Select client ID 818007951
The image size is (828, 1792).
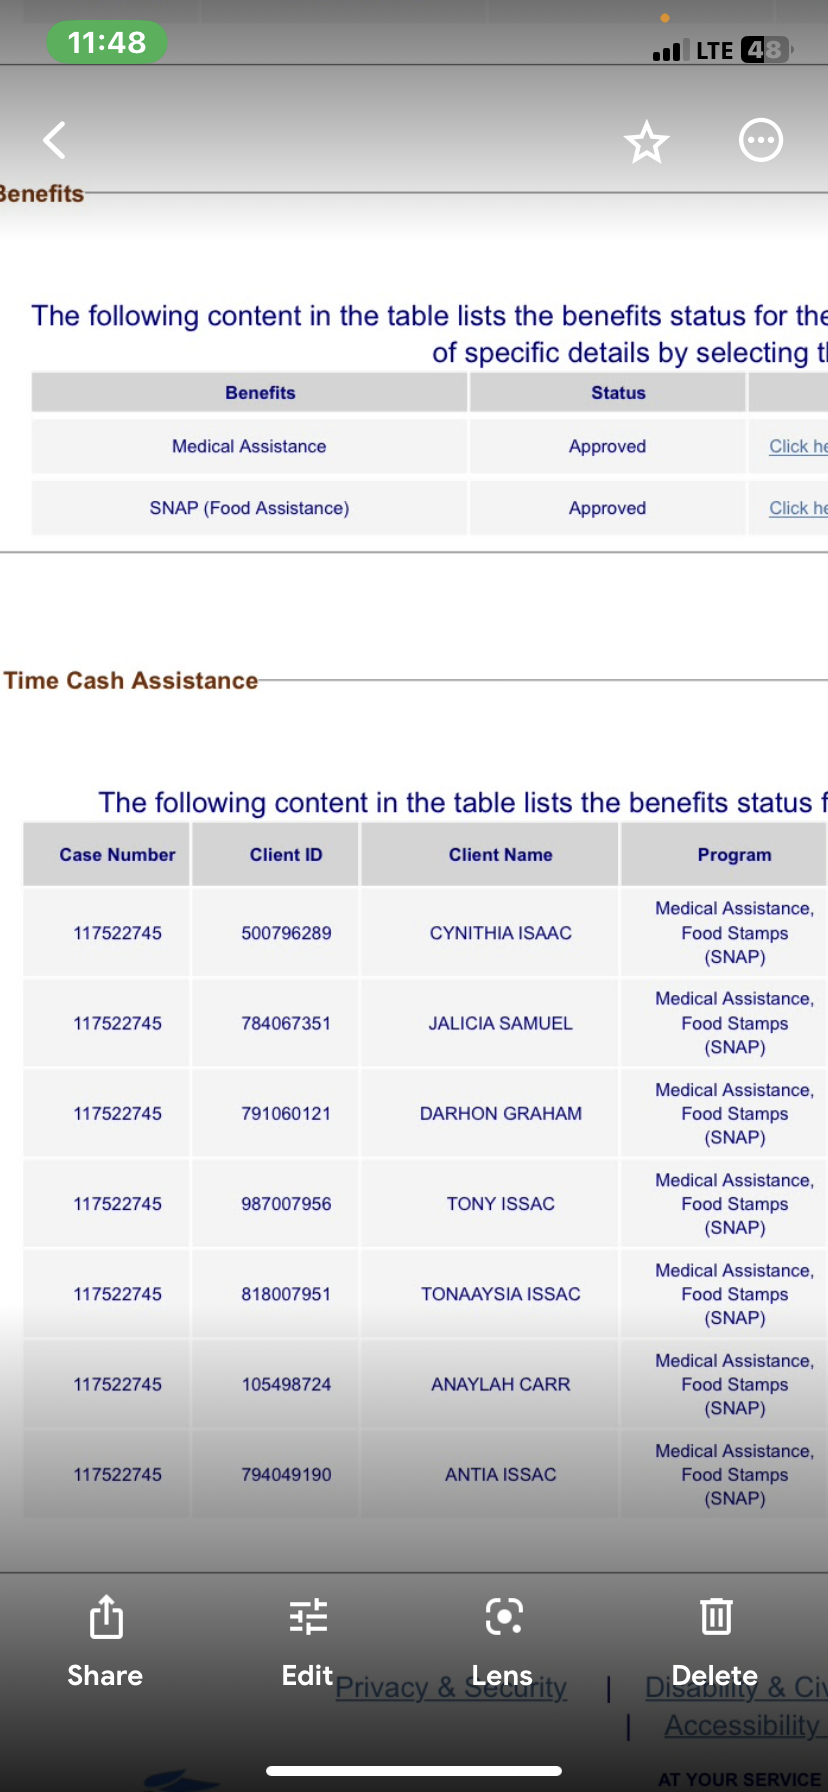pyautogui.click(x=286, y=1294)
